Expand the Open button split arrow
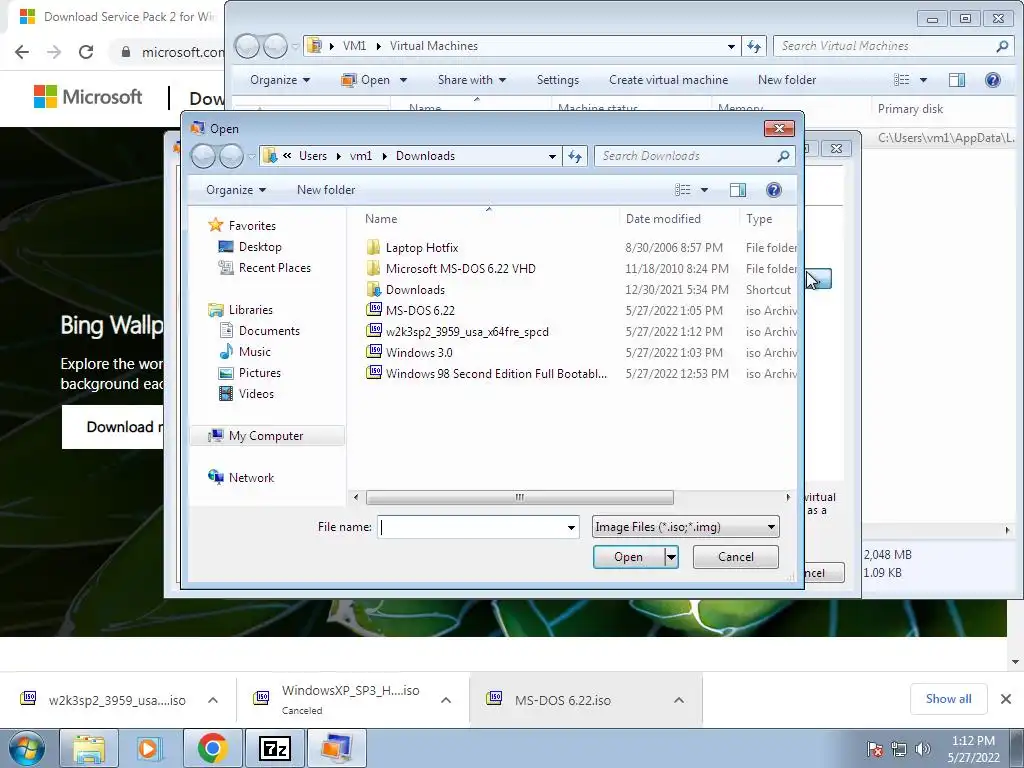The width and height of the screenshot is (1024, 768). coord(671,557)
